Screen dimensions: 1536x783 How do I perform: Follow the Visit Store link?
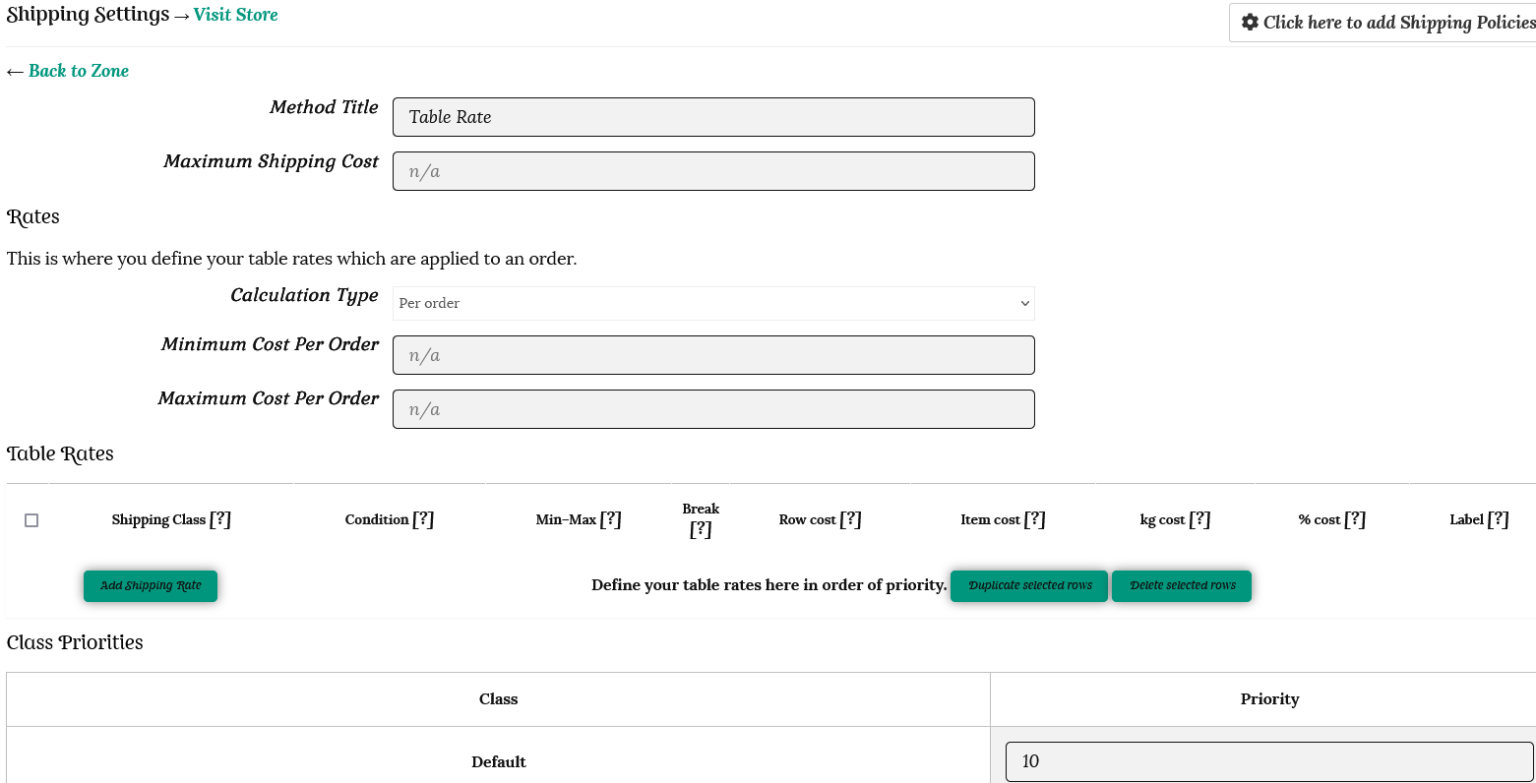tap(236, 15)
